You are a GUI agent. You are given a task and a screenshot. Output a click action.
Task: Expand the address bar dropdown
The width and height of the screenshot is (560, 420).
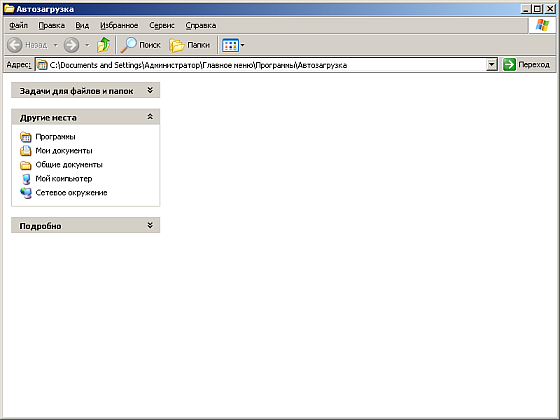click(492, 65)
